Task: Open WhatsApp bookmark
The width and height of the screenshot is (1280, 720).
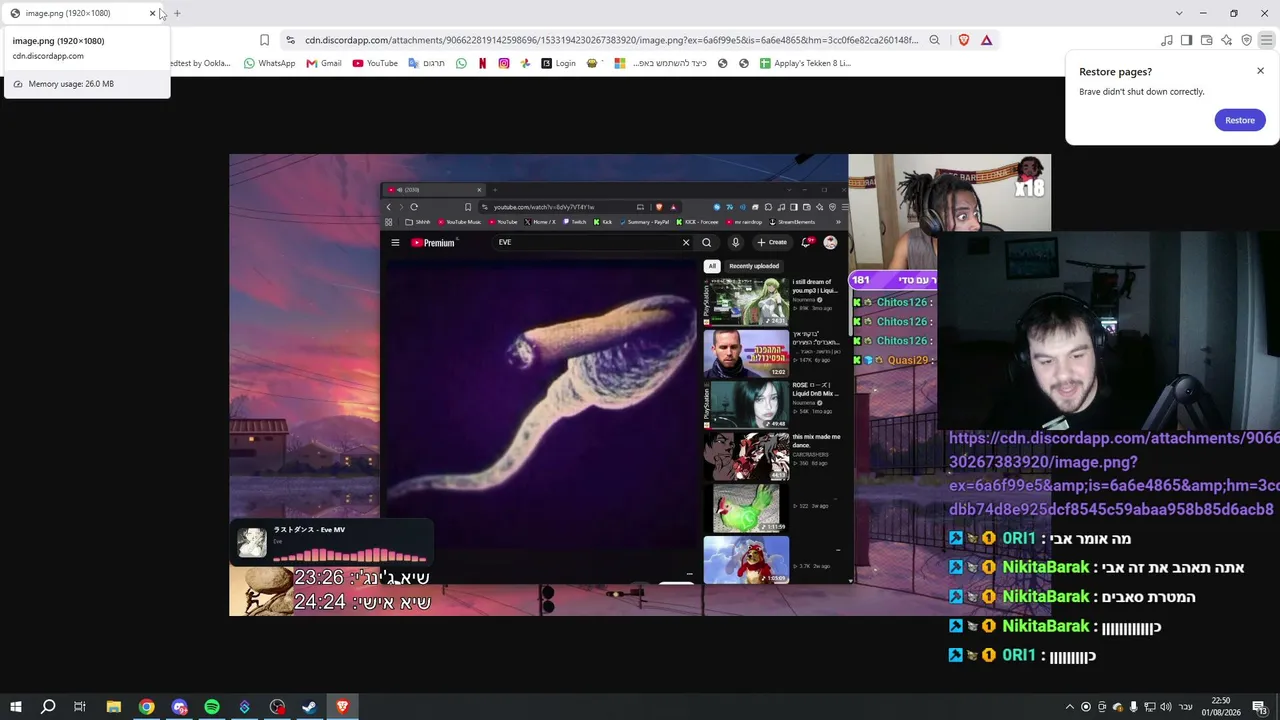Action: point(269,63)
